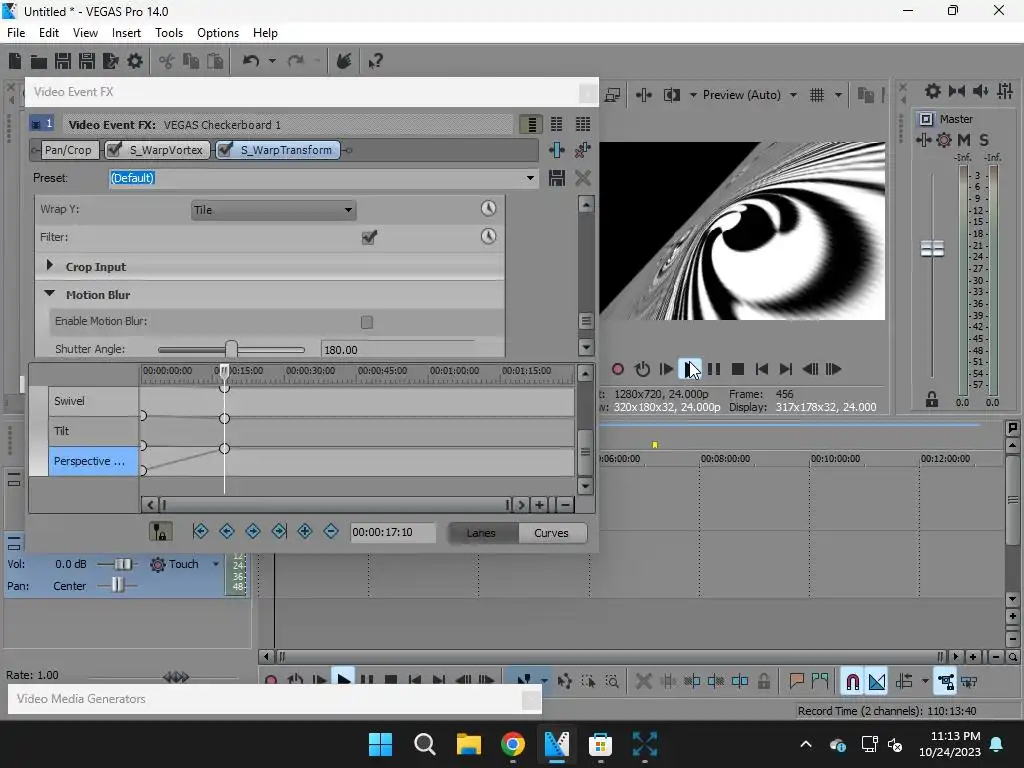The width and height of the screenshot is (1024, 768).
Task: Open the undo history dropdown arrow
Action: tap(272, 61)
